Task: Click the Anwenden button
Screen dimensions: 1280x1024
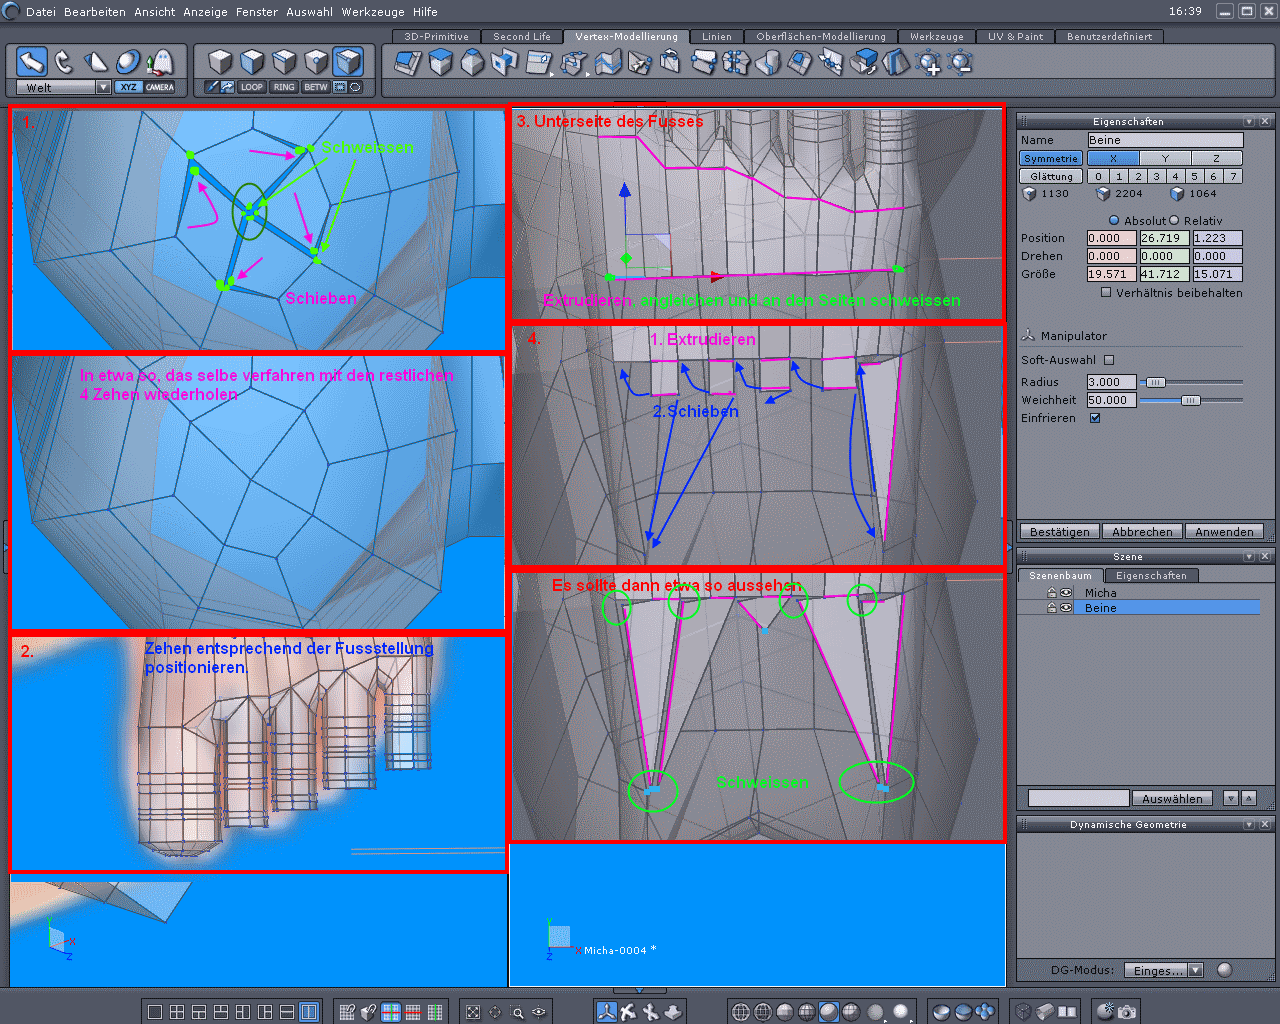Action: point(1224,532)
